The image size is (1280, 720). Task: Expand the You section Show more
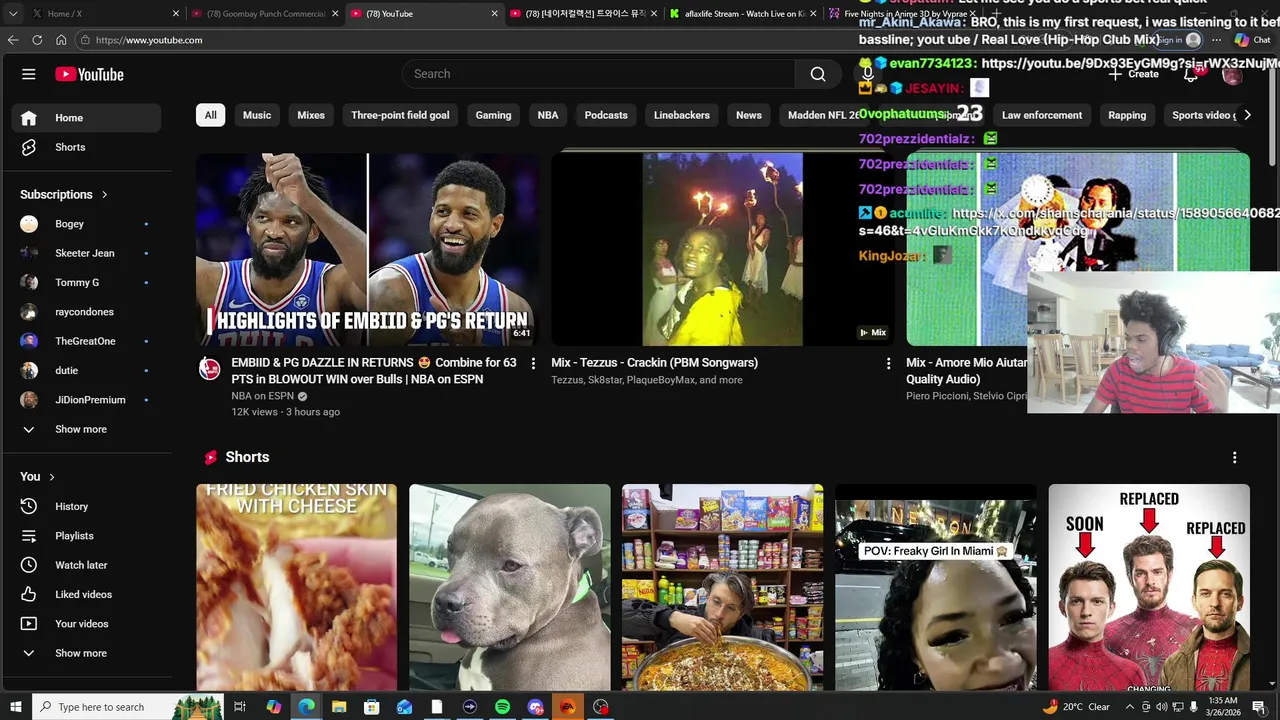[86, 653]
